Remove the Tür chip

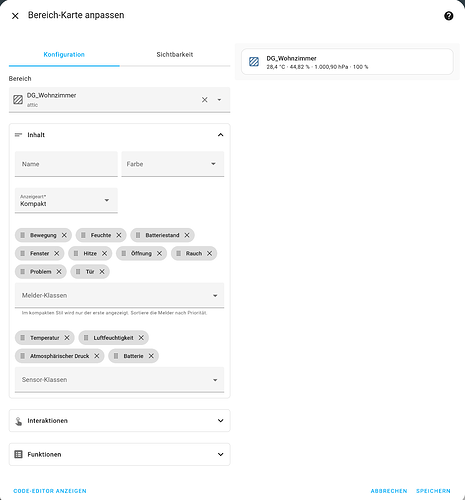pyautogui.click(x=102, y=272)
